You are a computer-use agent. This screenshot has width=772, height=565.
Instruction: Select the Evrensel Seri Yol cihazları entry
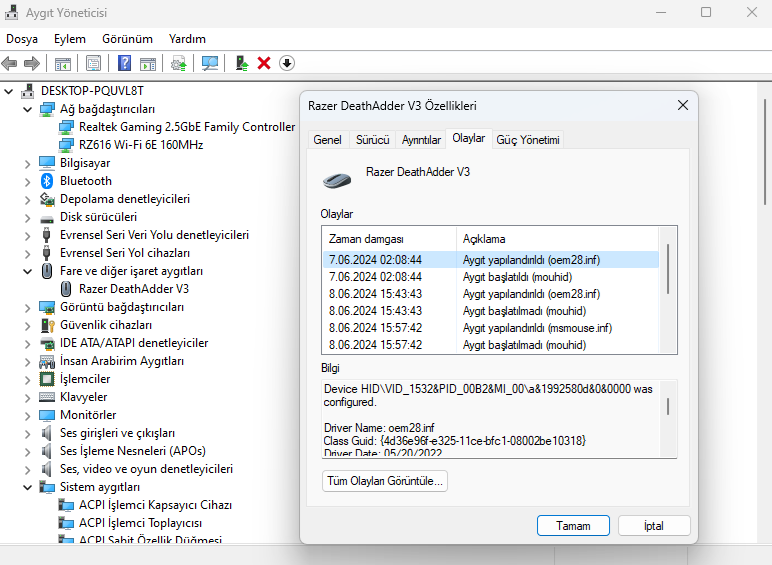[x=125, y=253]
